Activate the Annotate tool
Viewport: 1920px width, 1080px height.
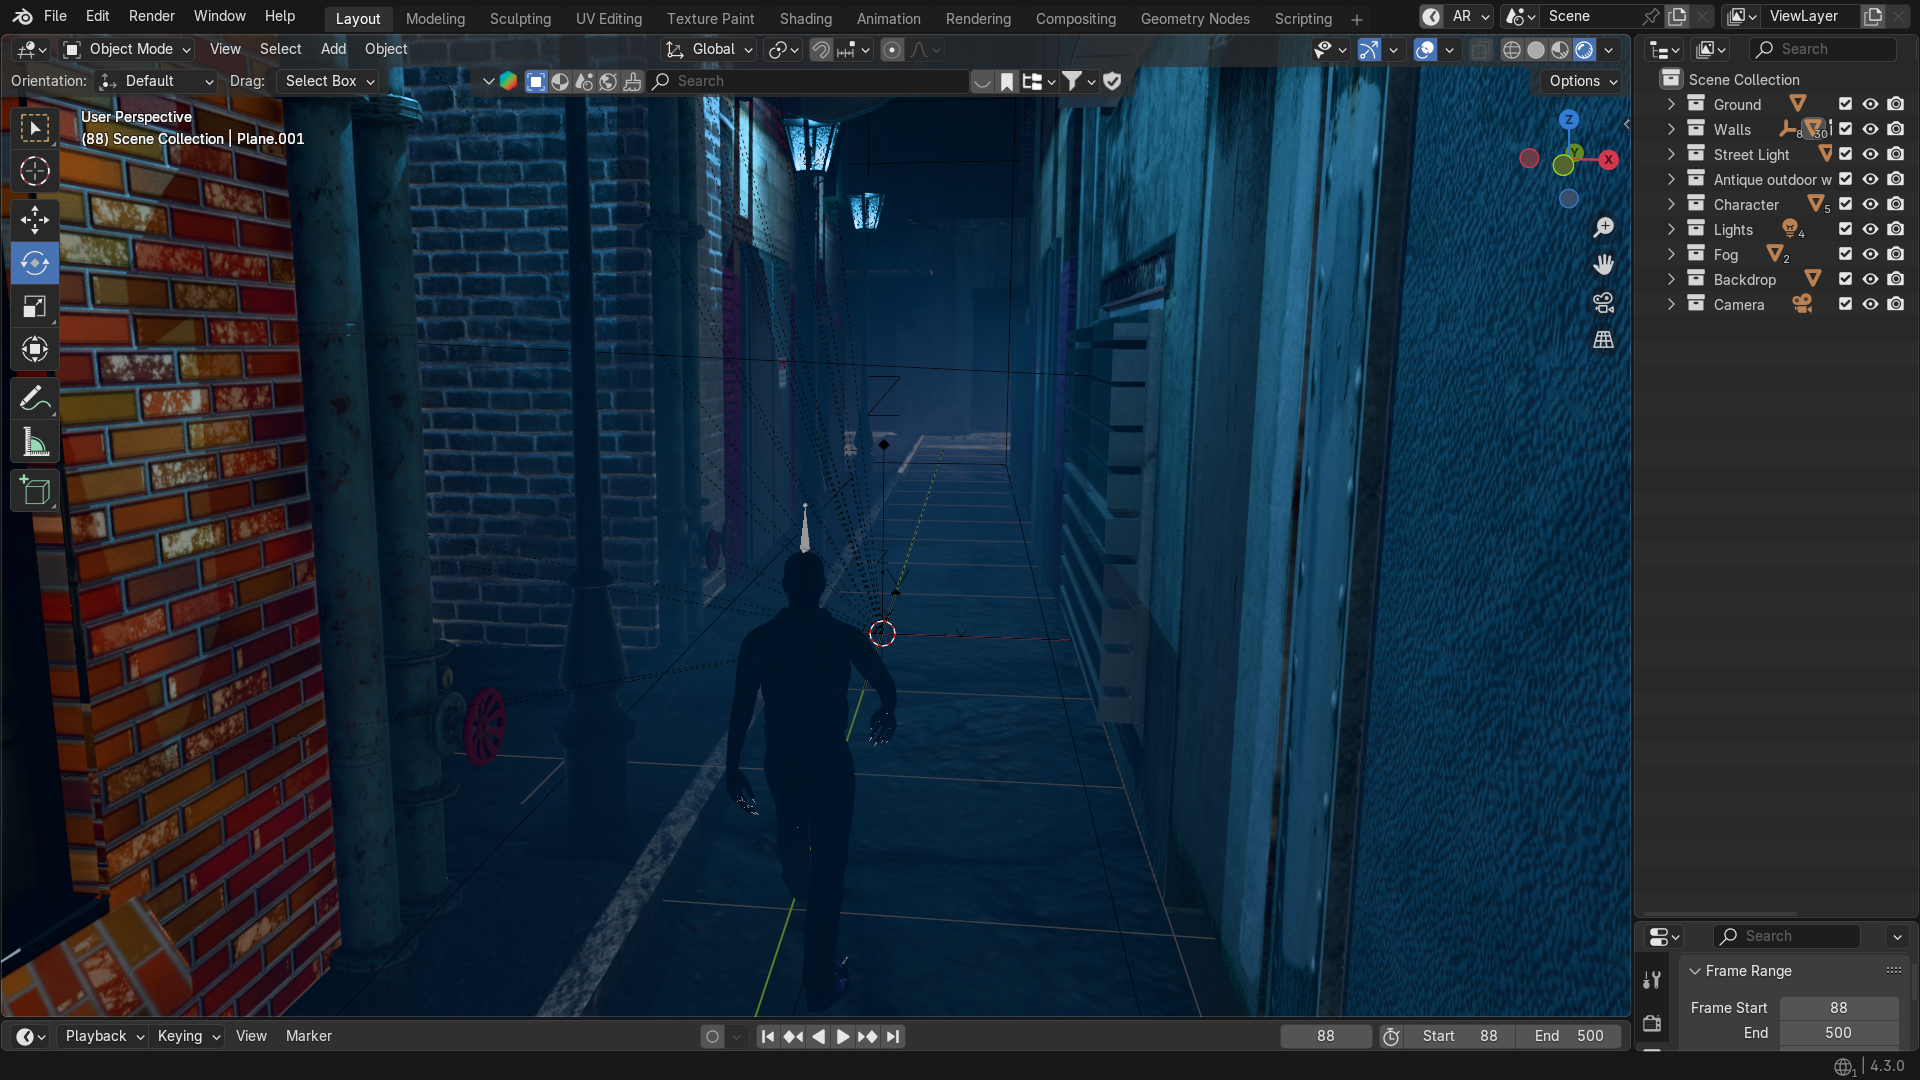click(x=34, y=397)
